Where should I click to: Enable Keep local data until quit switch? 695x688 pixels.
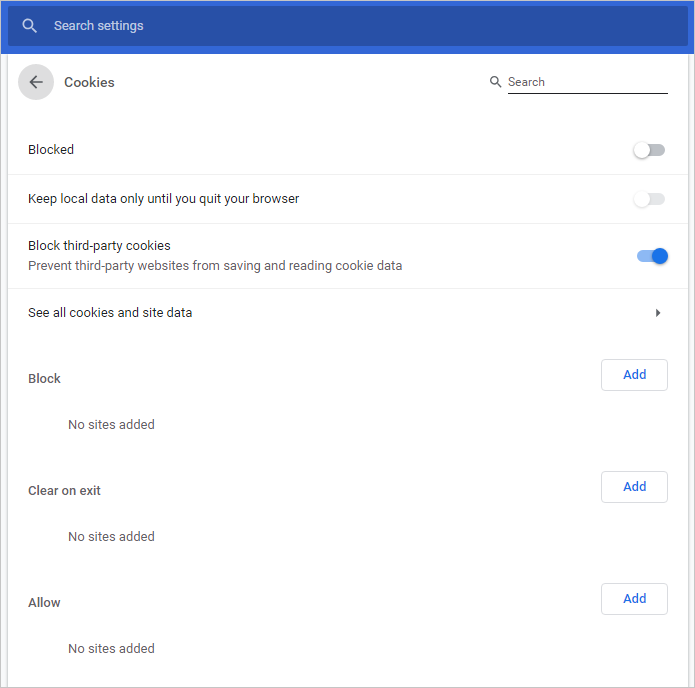coord(649,199)
